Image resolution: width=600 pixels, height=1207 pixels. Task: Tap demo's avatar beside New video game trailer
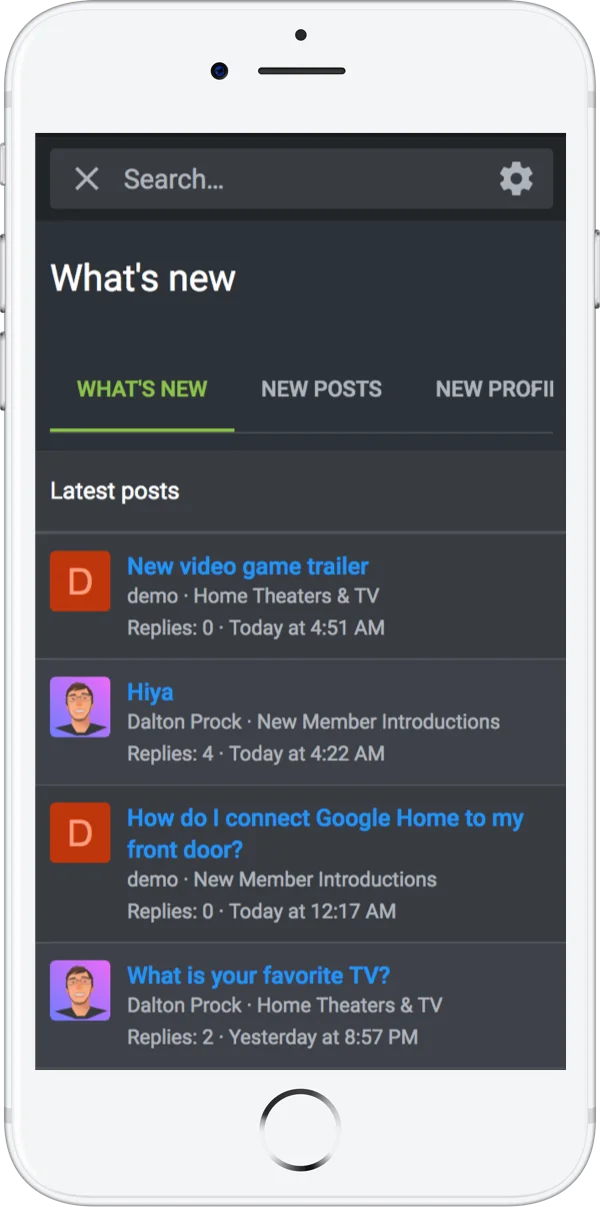(x=80, y=581)
